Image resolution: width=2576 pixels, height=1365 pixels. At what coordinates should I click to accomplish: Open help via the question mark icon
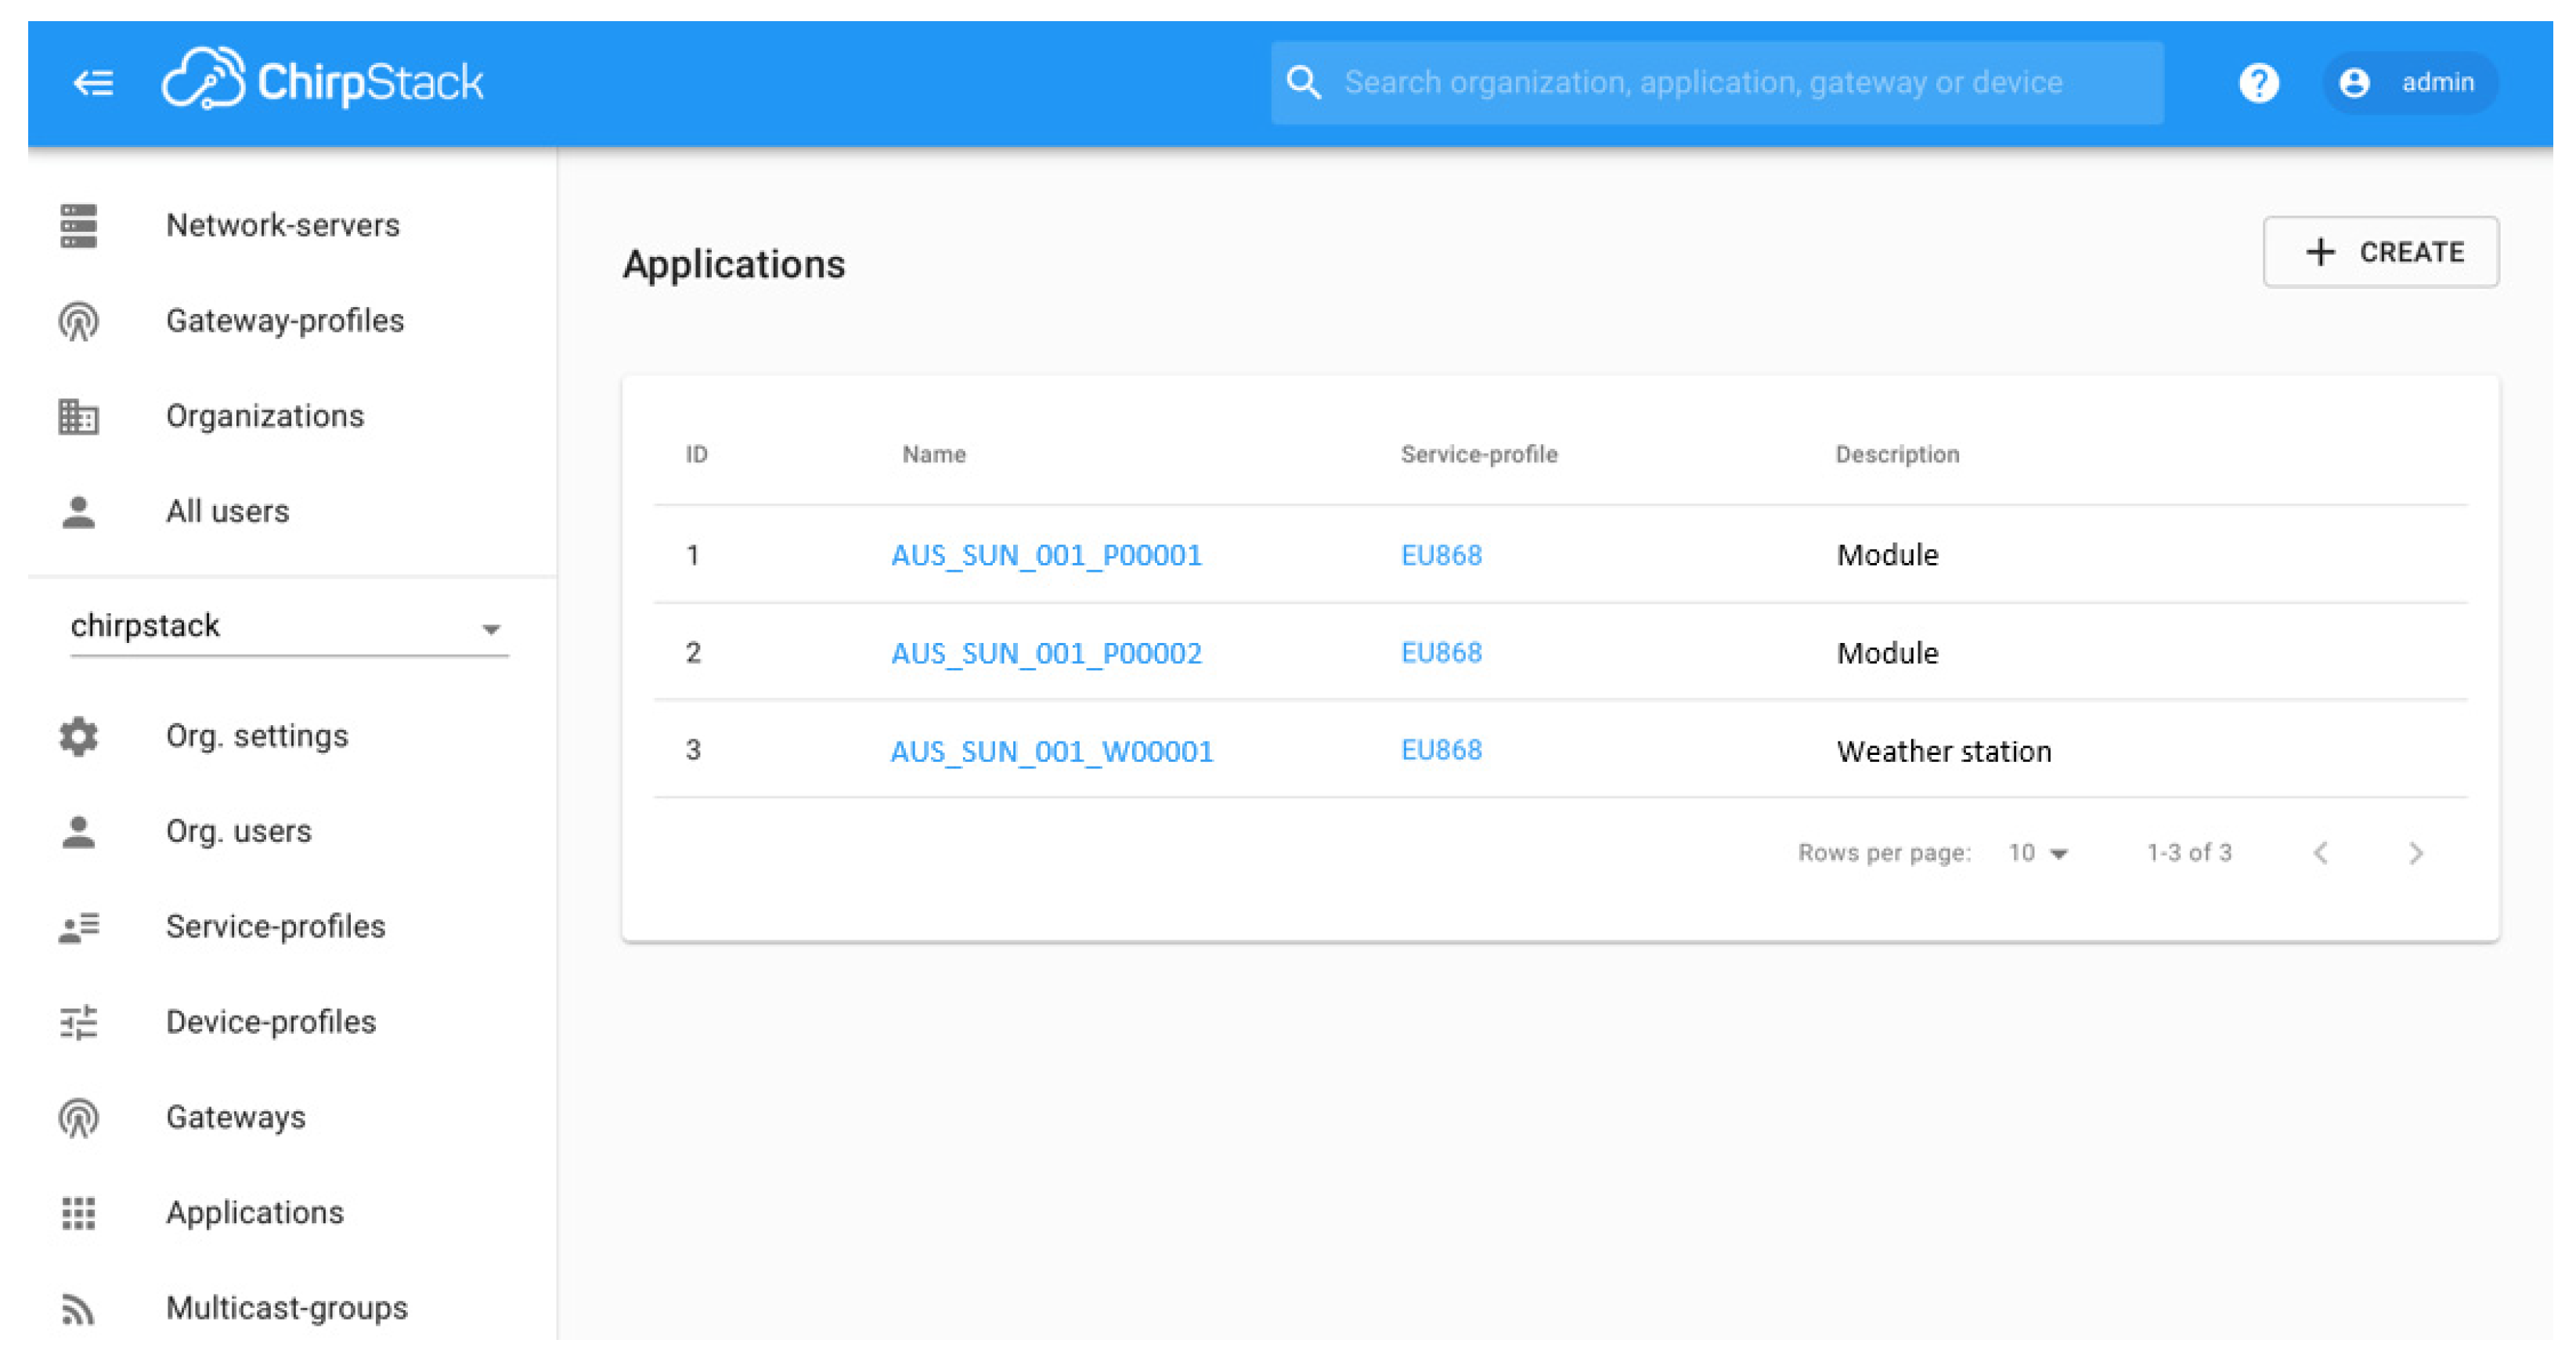tap(2258, 82)
